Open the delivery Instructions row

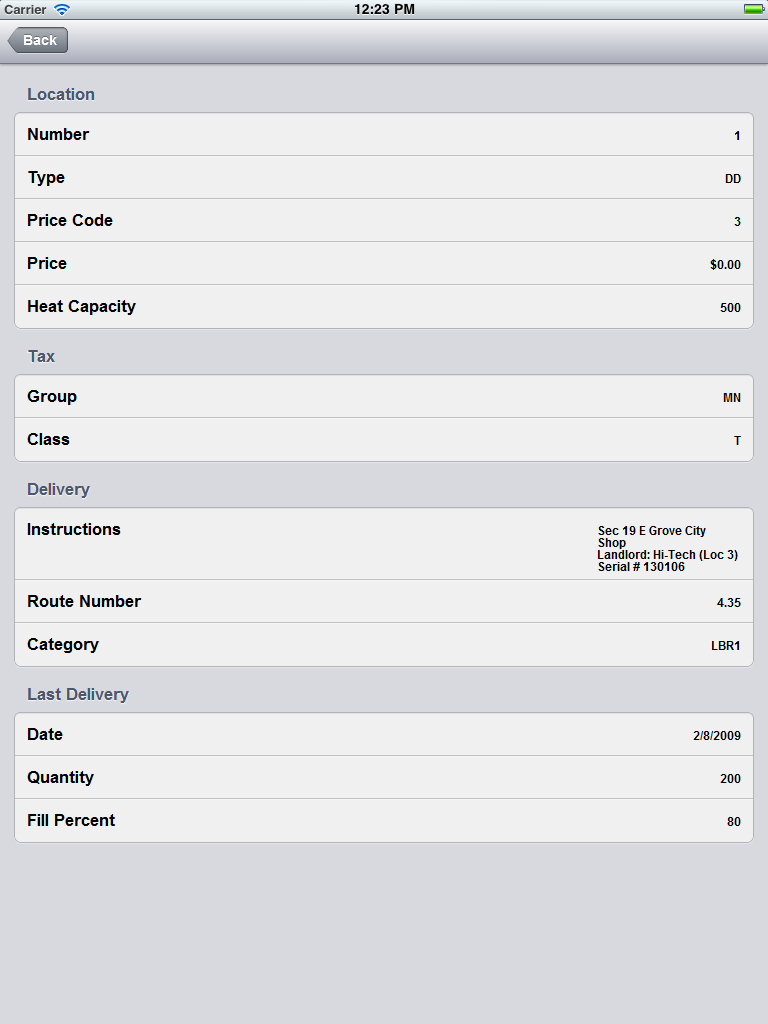384,544
